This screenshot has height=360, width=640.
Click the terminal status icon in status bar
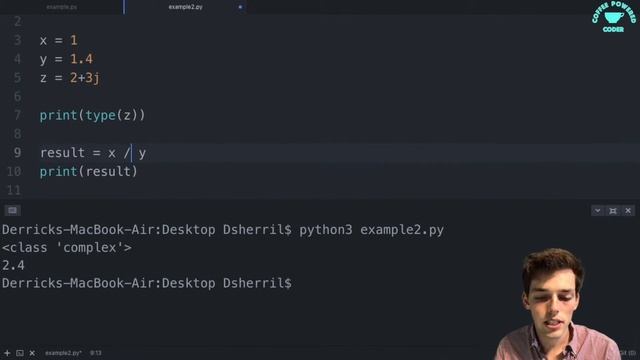pyautogui.click(x=20, y=353)
